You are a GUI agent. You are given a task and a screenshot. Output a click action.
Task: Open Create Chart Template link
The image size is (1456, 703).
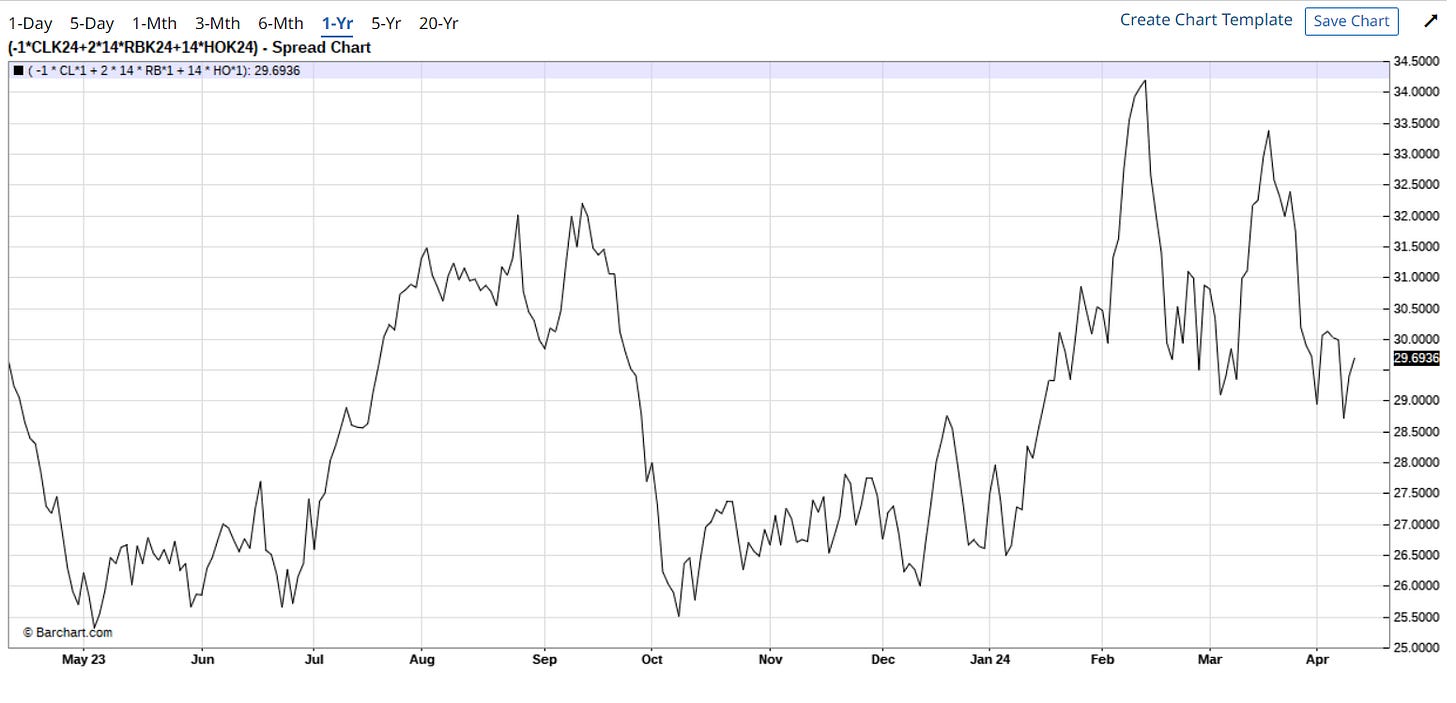(1206, 20)
